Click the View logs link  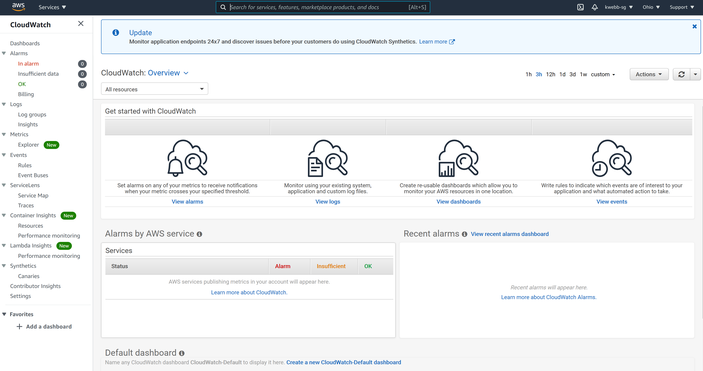328,202
